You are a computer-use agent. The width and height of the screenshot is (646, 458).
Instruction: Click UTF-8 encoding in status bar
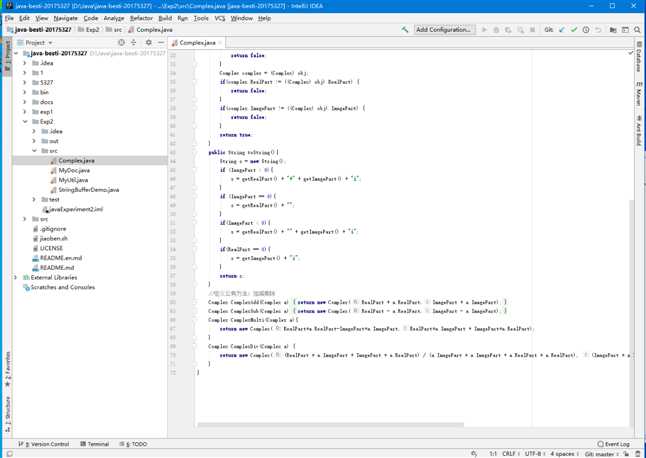(534, 454)
